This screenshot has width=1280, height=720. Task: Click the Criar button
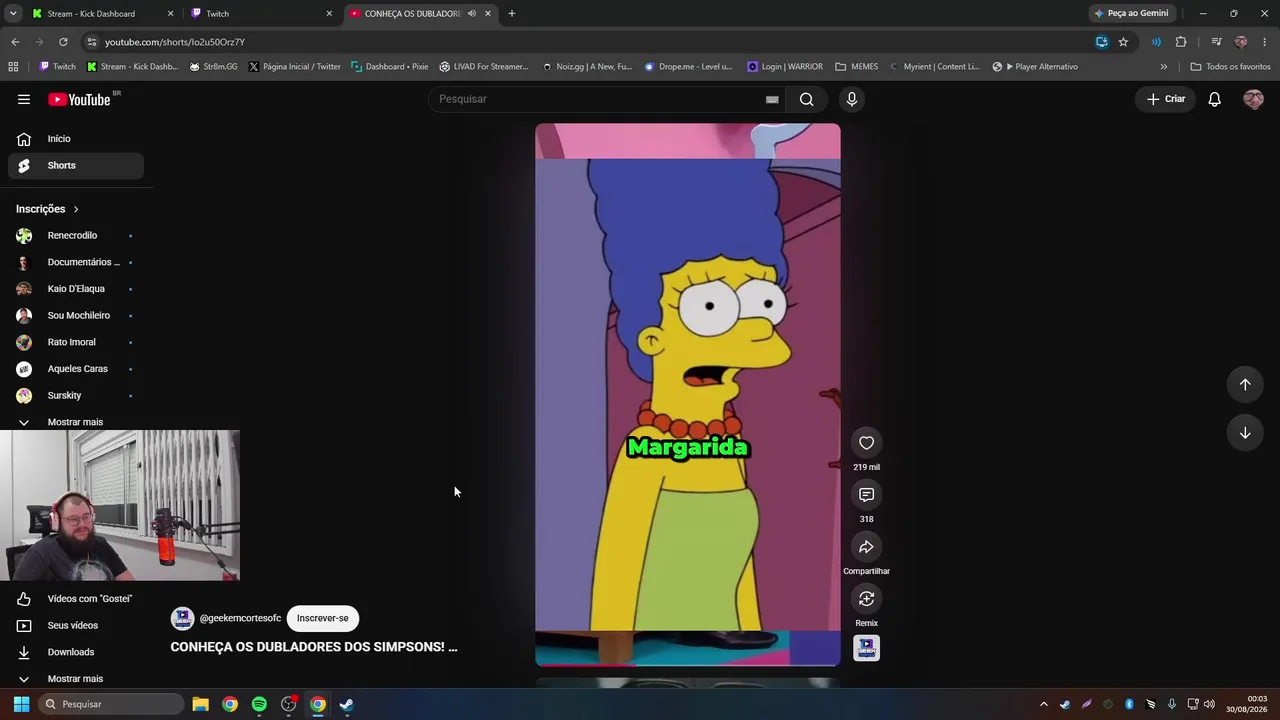click(1166, 99)
